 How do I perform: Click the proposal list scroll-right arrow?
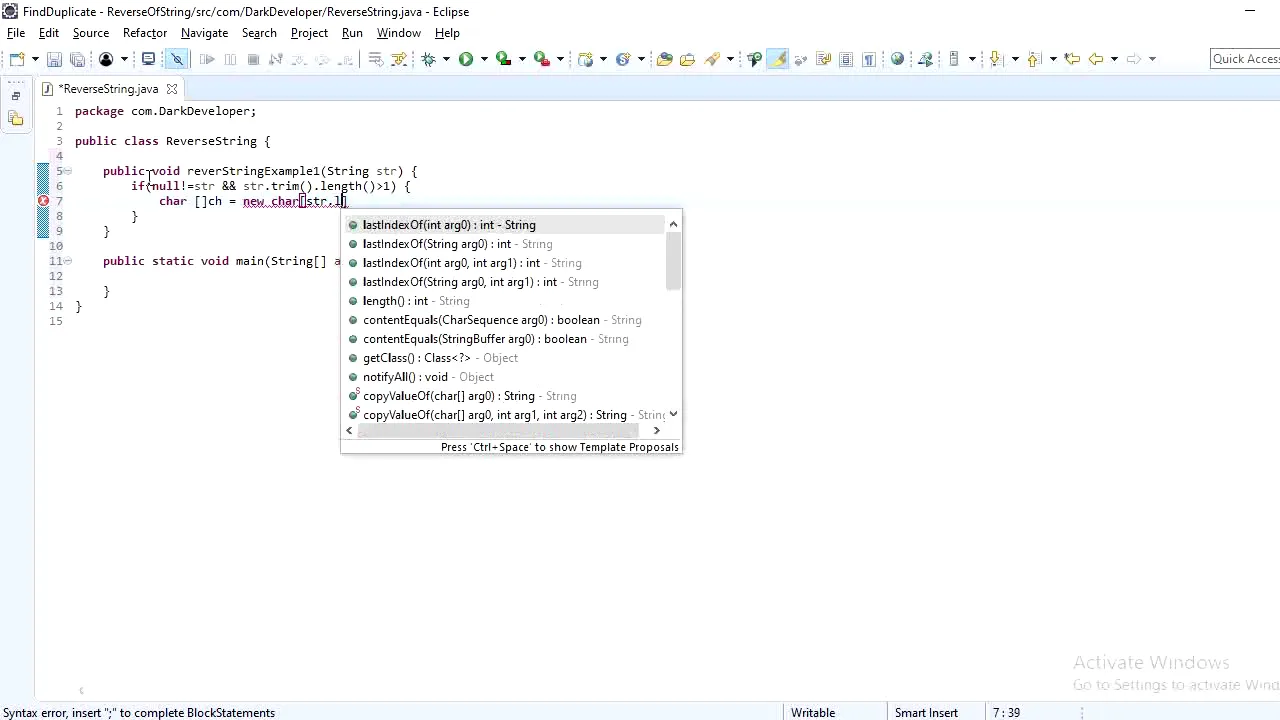click(656, 430)
